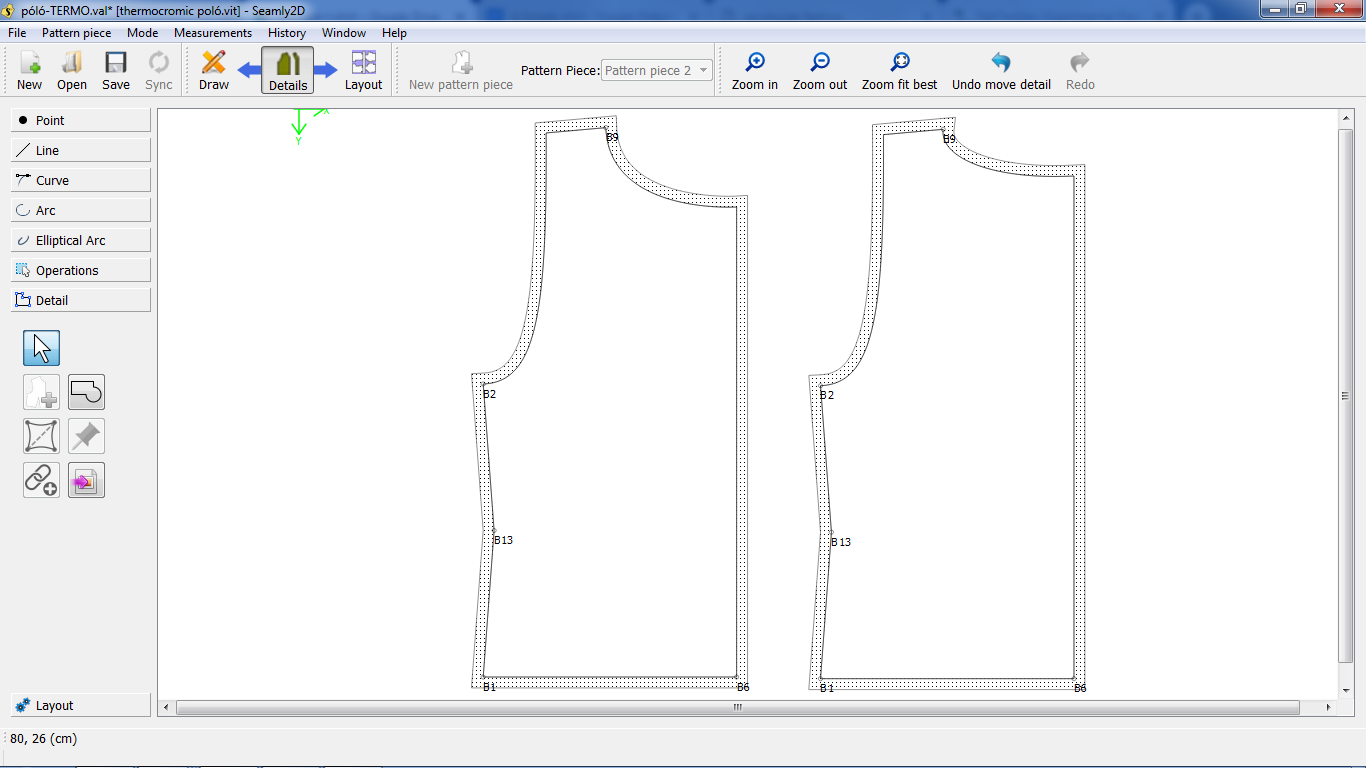Open the Pattern Piece dropdown
1366x768 pixels.
coord(657,71)
